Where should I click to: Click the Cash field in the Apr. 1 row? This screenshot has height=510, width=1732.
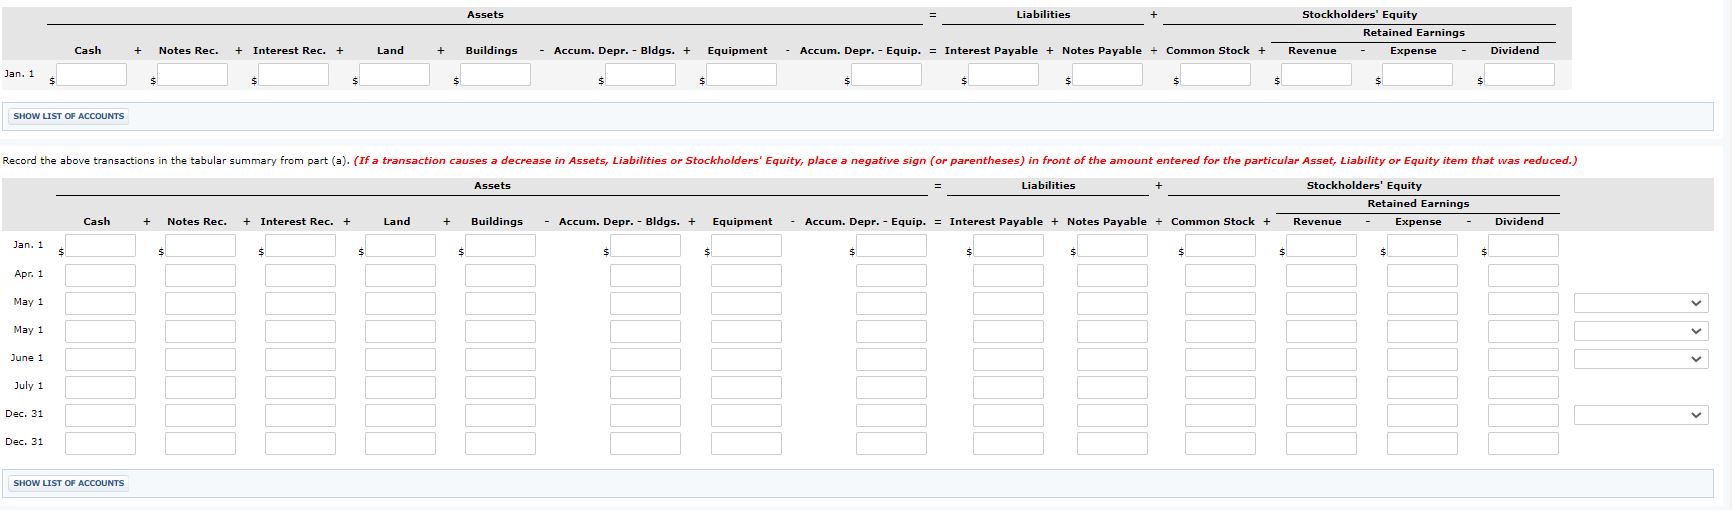pyautogui.click(x=100, y=275)
